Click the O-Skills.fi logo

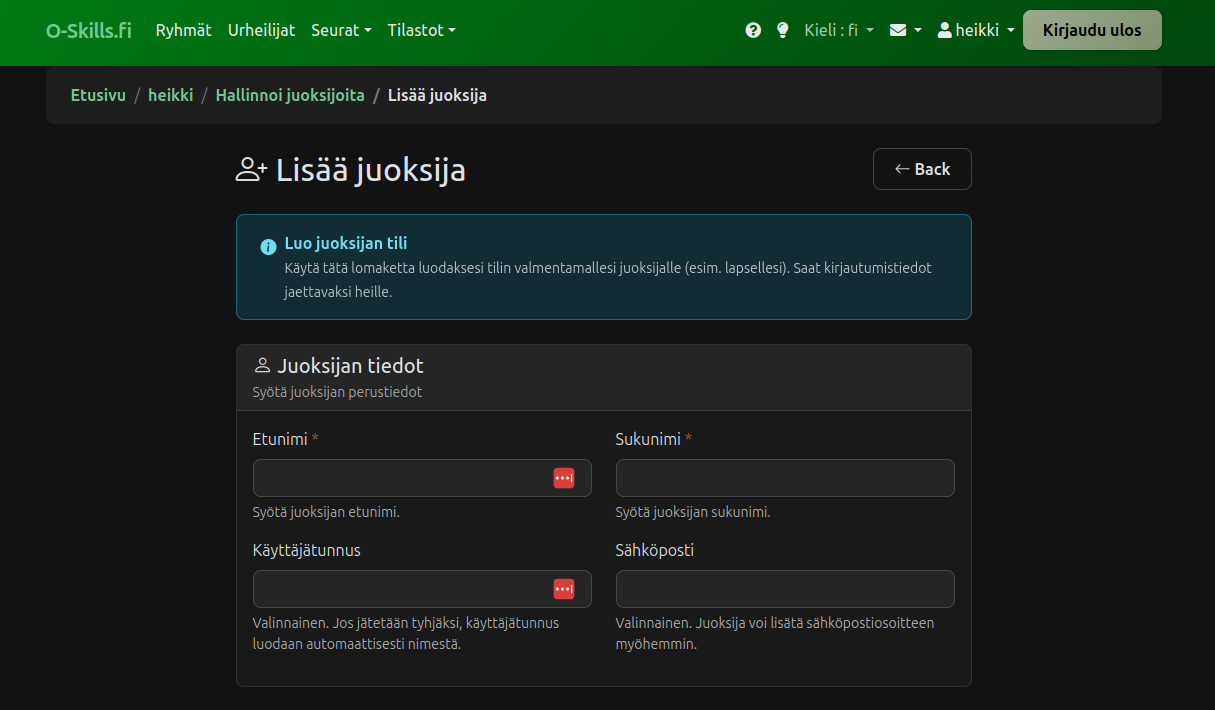(x=88, y=29)
